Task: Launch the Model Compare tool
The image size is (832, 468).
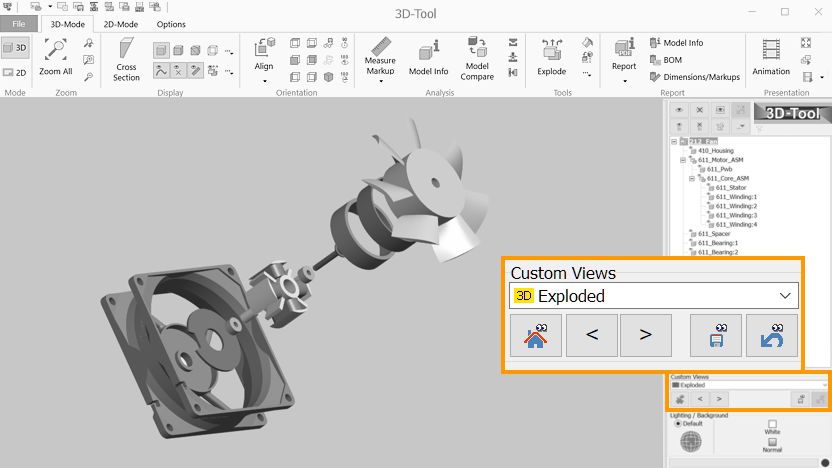Action: tap(477, 58)
